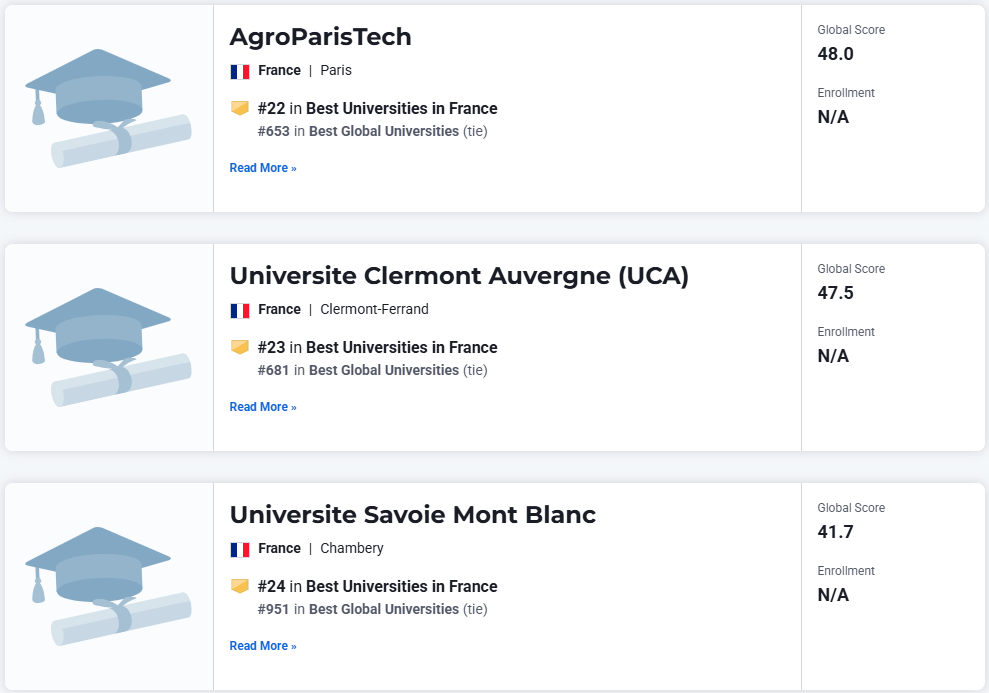Click Read More under Universite Savoie Mont Blanc
The width and height of the screenshot is (989, 693).
pyautogui.click(x=263, y=646)
